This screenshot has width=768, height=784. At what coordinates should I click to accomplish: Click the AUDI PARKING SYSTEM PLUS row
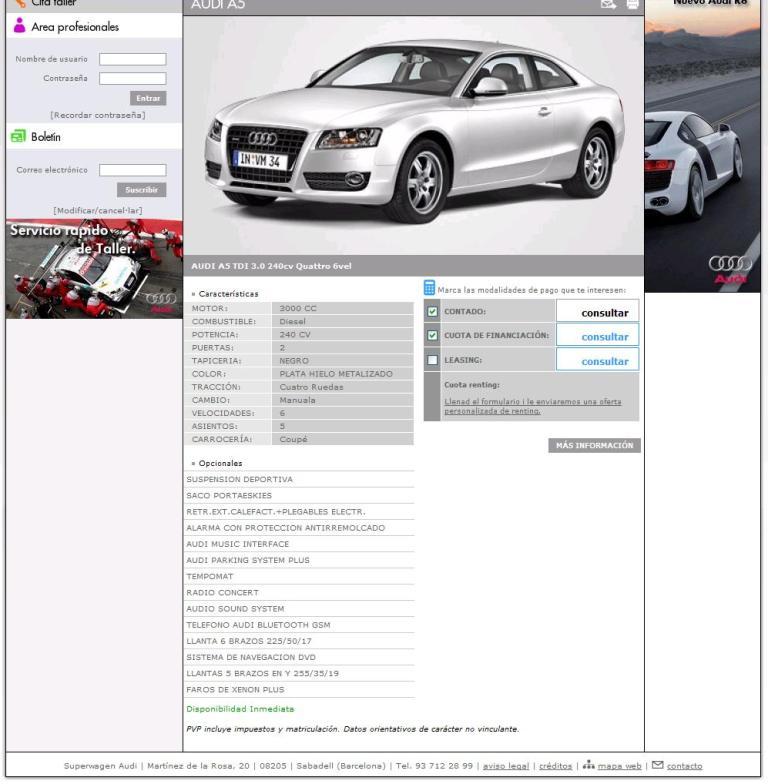pos(299,560)
